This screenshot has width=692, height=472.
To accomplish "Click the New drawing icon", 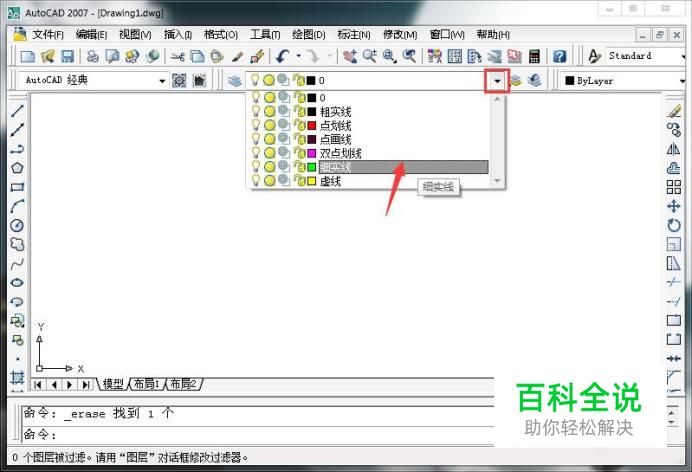I will [x=28, y=56].
